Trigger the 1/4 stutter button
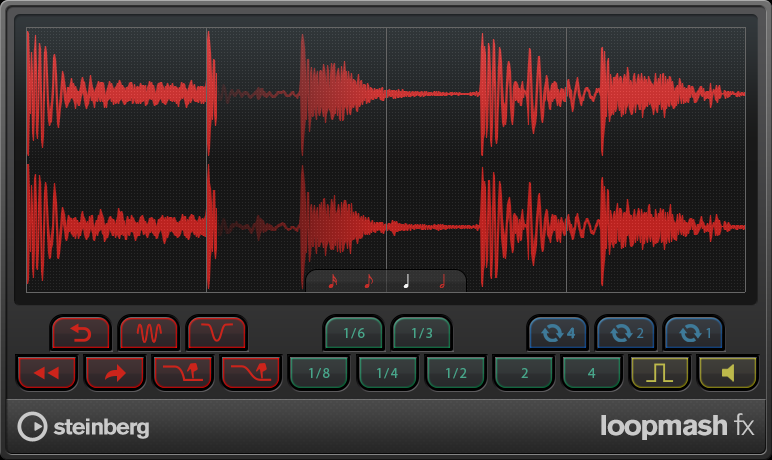 pos(387,373)
